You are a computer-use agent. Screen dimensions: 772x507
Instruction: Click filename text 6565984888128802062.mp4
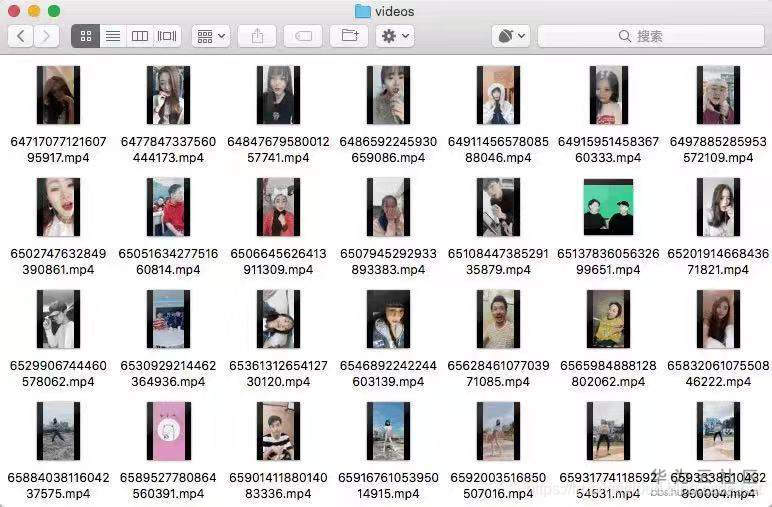click(x=609, y=374)
